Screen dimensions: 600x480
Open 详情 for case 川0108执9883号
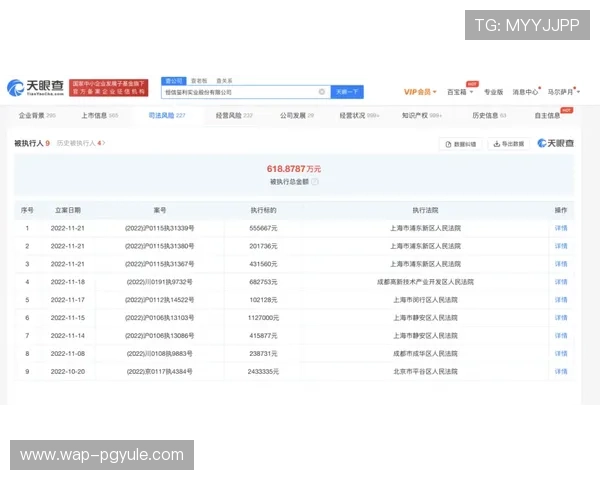pyautogui.click(x=561, y=354)
